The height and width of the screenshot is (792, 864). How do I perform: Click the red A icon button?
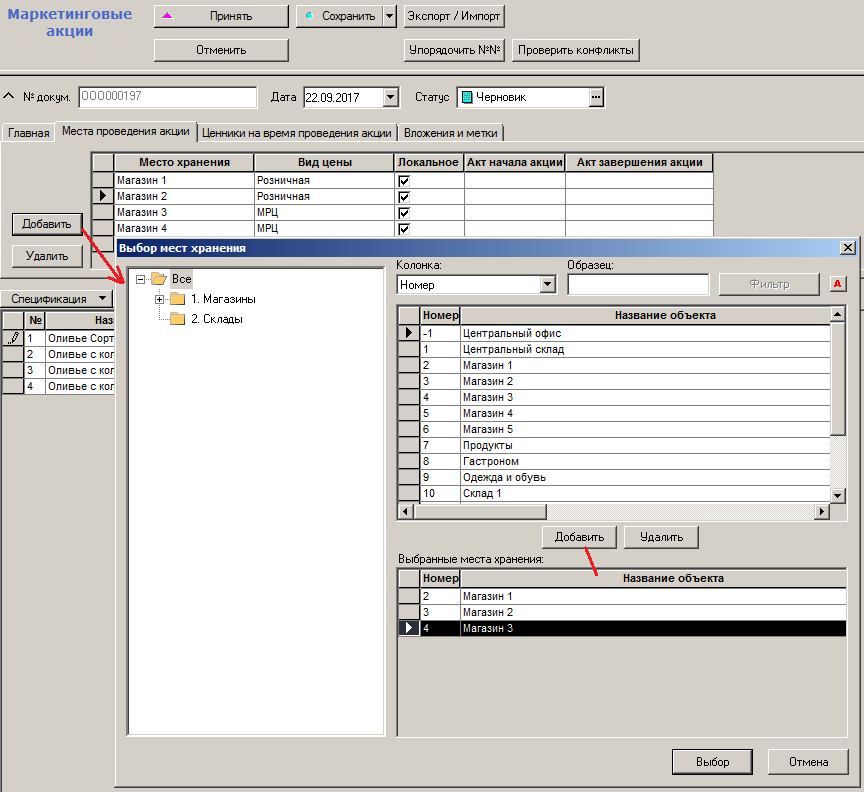838,284
